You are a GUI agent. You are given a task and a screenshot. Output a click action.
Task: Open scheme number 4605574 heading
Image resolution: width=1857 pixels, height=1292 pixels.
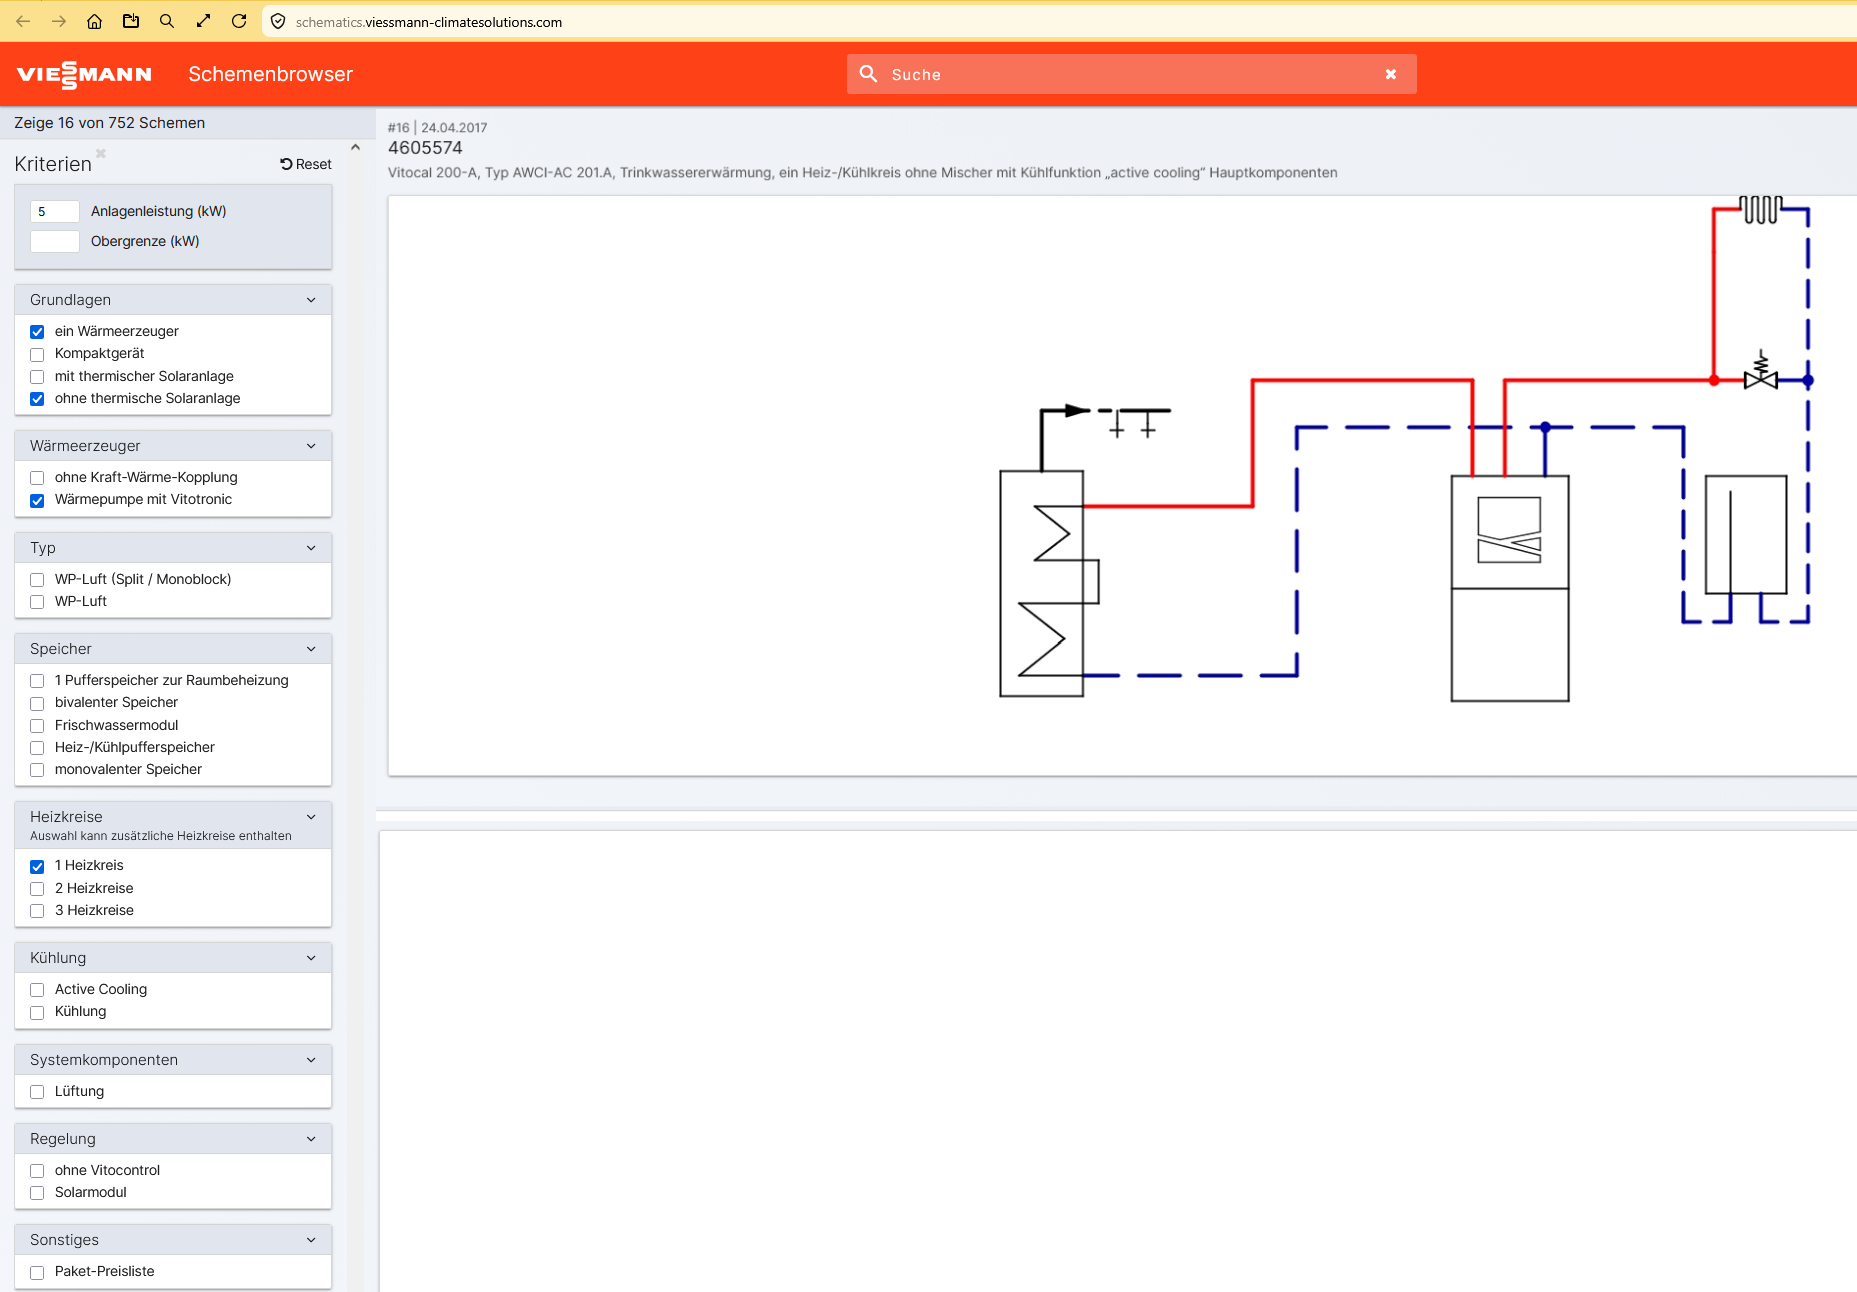pos(425,148)
